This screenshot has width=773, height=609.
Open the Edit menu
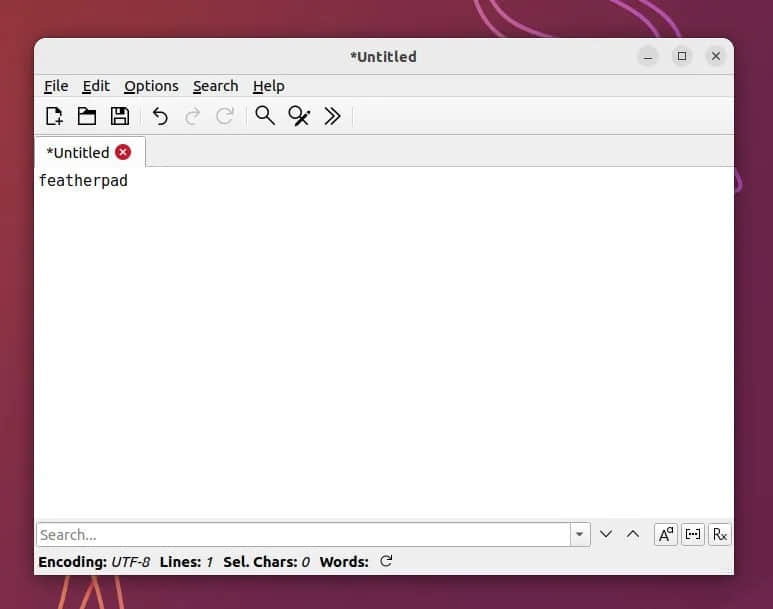point(96,86)
